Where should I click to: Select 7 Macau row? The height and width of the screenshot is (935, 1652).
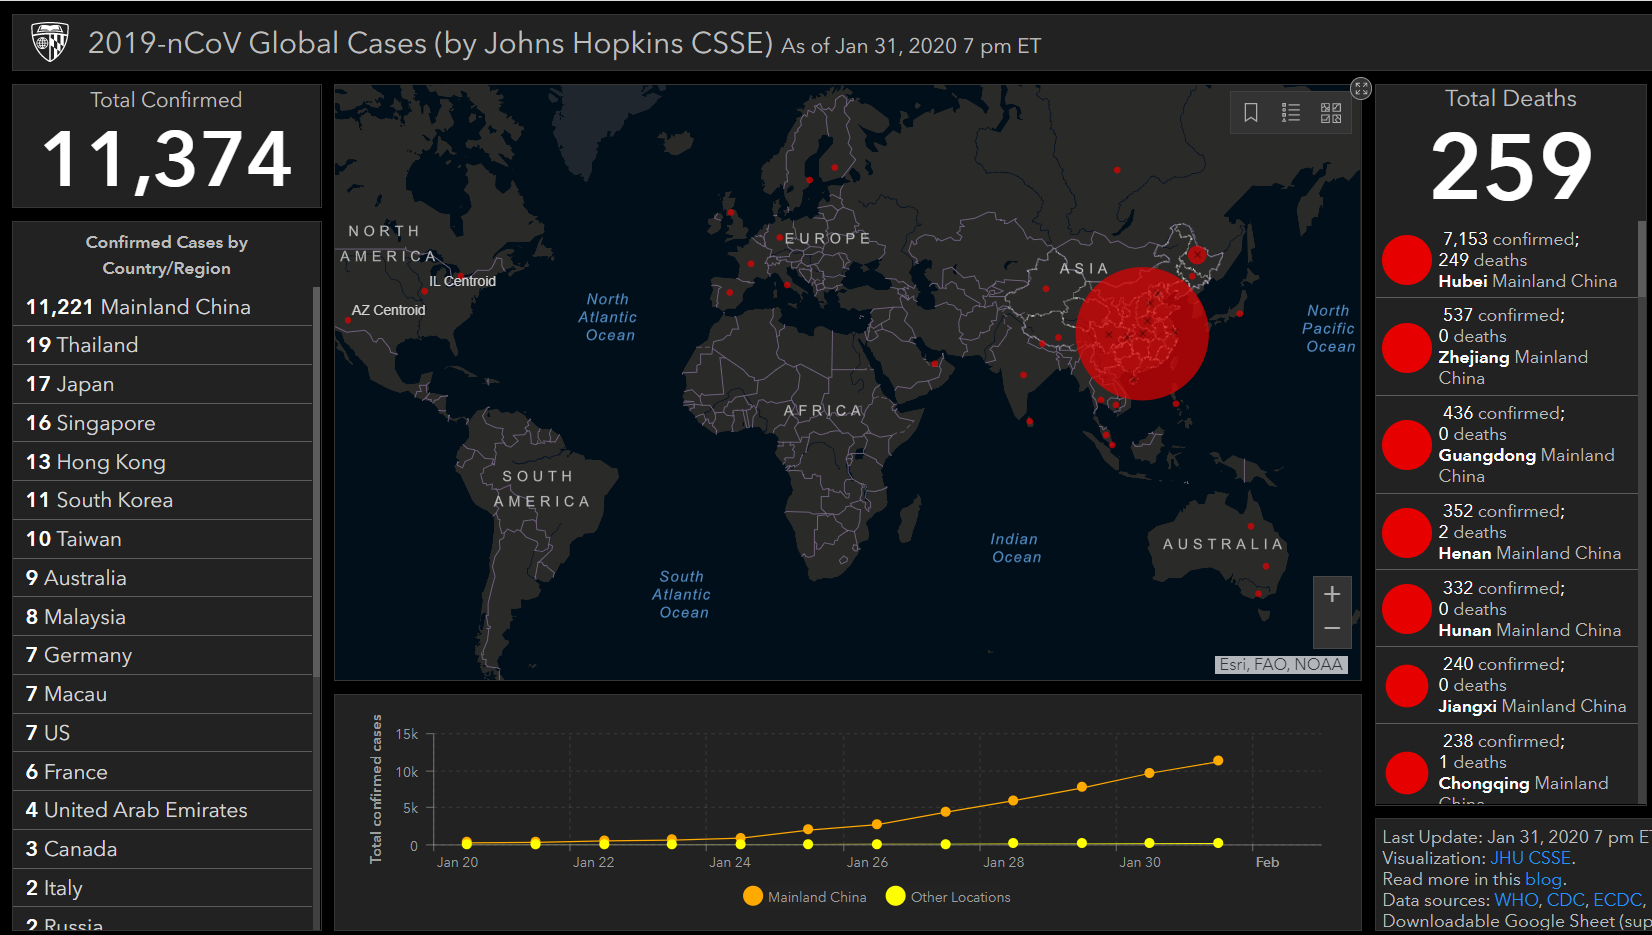pyautogui.click(x=162, y=694)
